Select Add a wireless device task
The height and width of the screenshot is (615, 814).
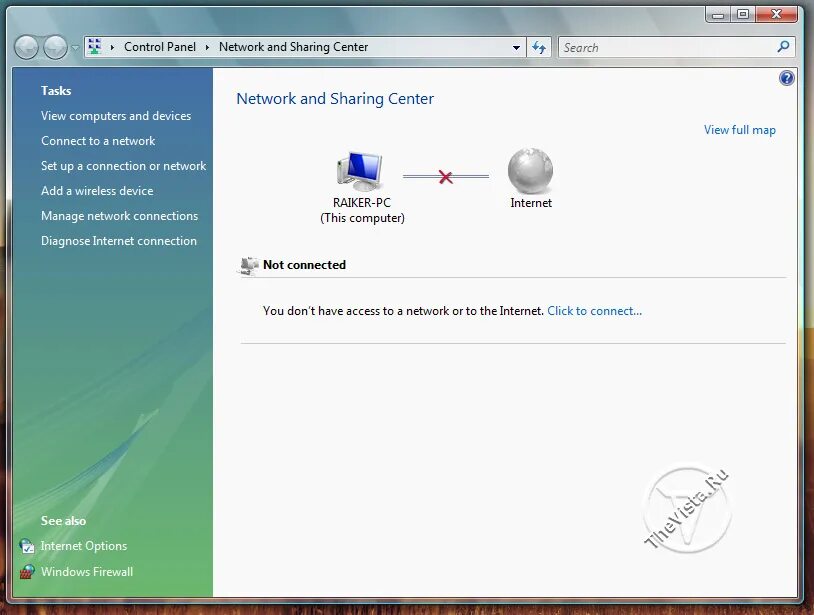(97, 191)
